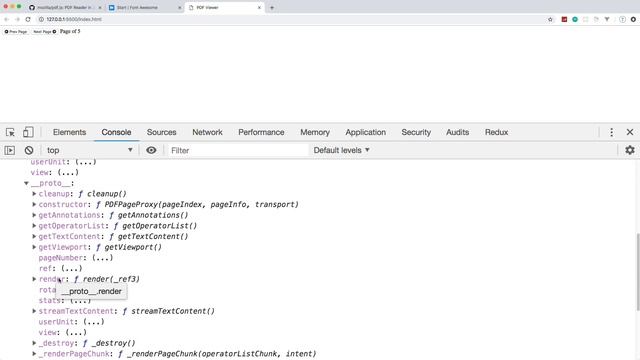
Task: Expand the _destroy function entry
Action: pyautogui.click(x=34, y=343)
